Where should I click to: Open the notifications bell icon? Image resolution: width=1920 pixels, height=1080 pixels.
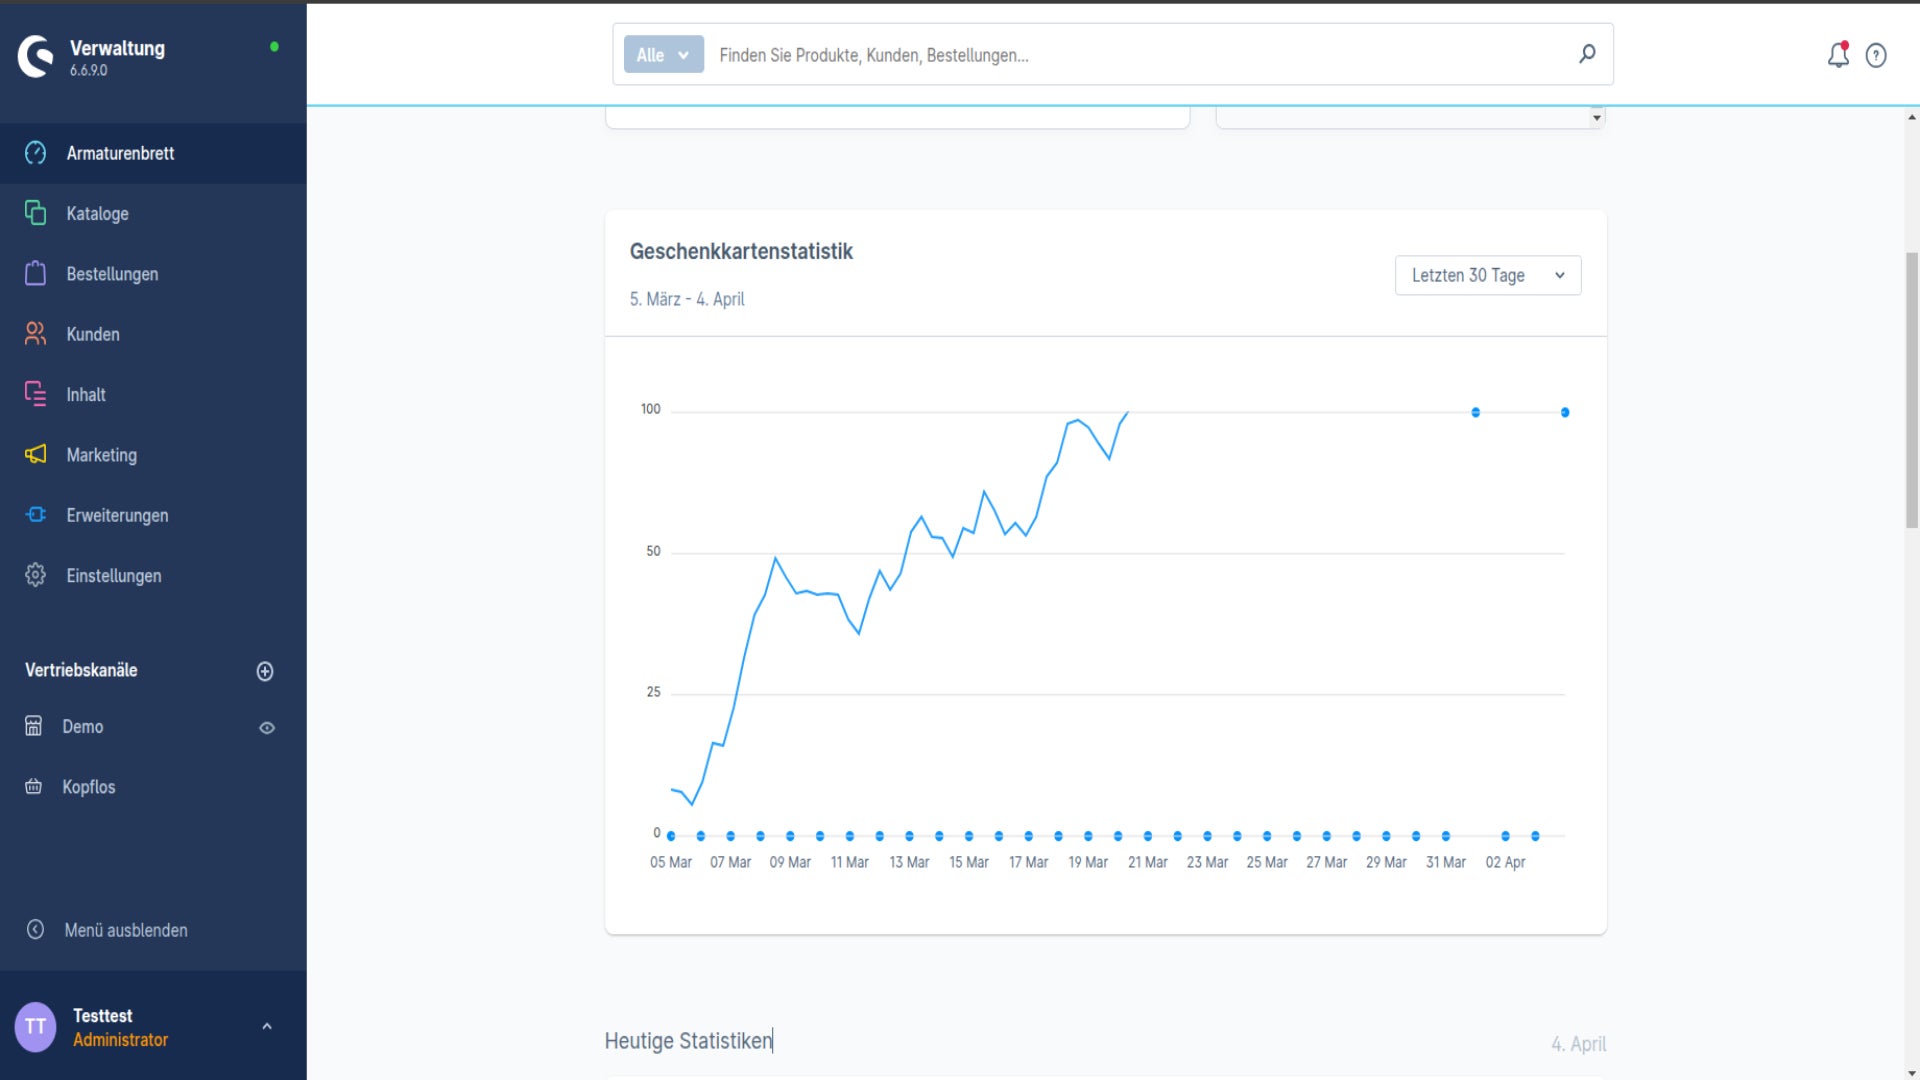(1838, 55)
